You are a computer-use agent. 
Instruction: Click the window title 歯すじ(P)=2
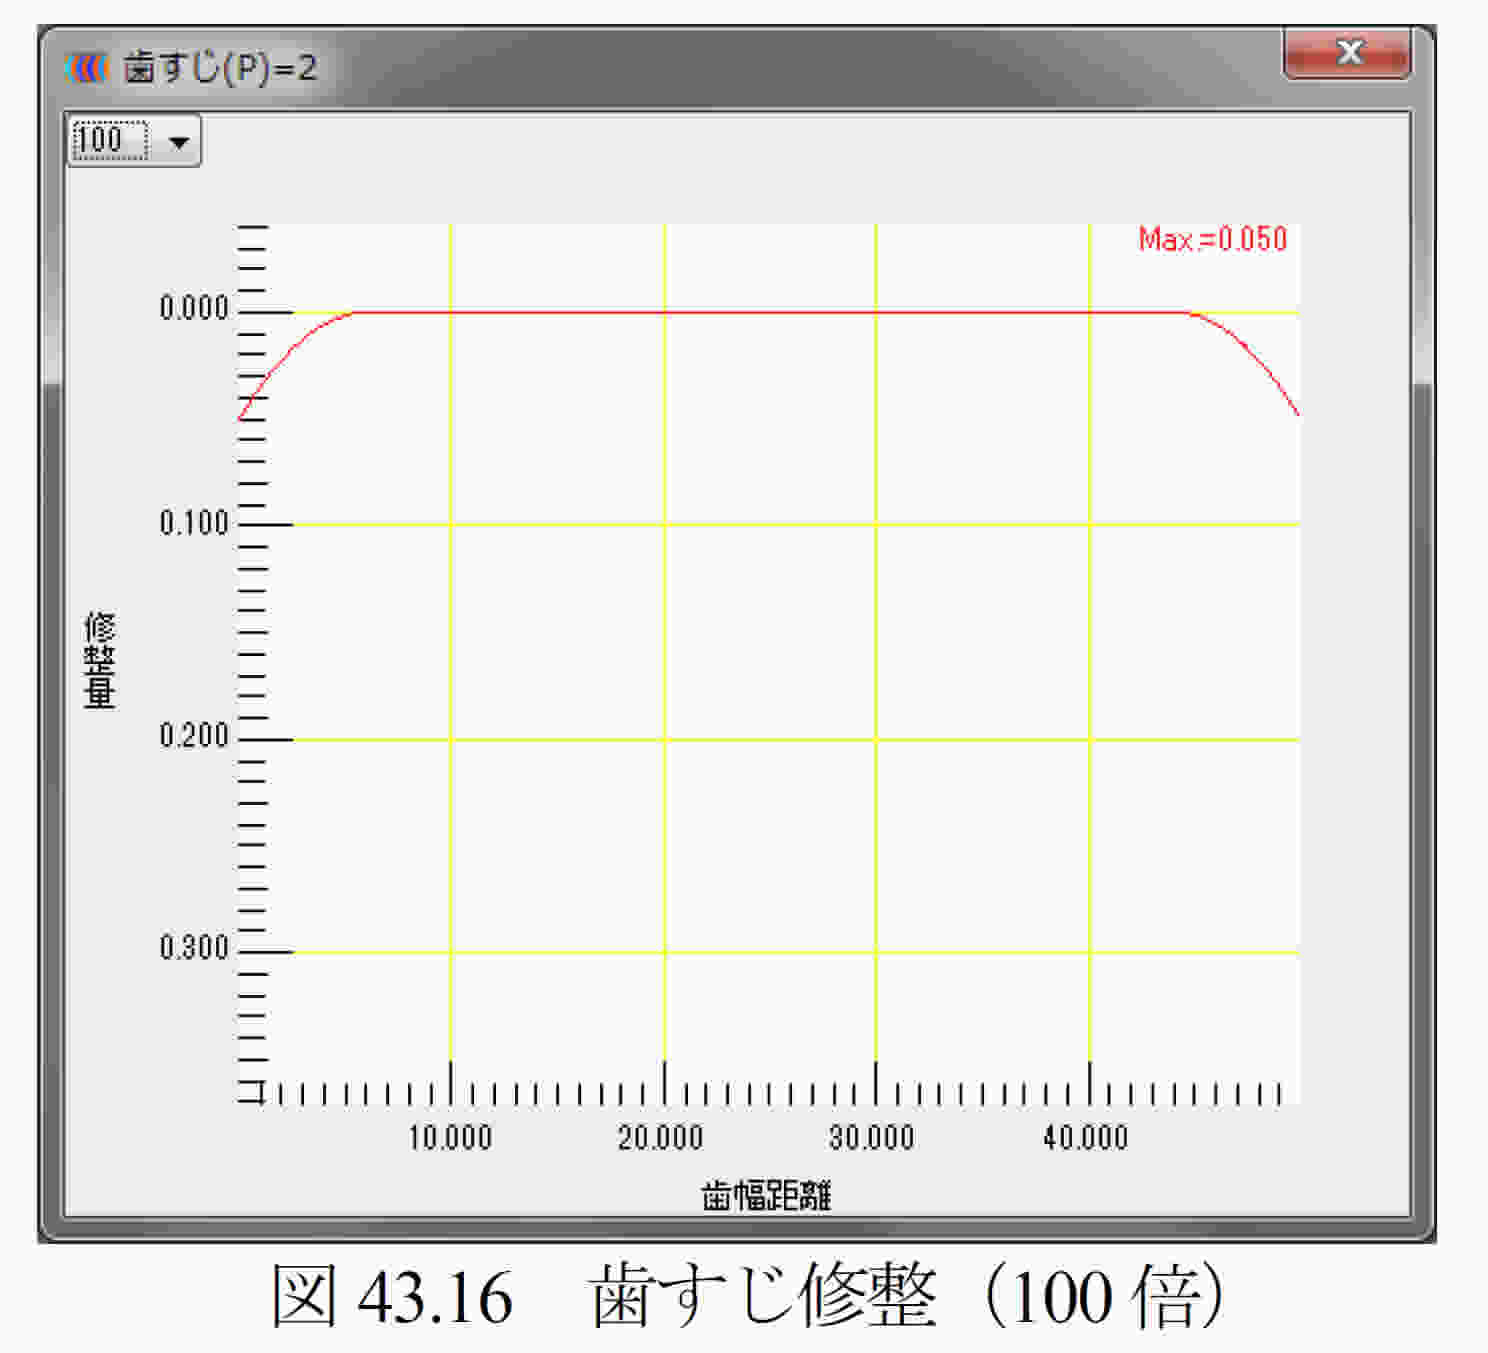(220, 68)
